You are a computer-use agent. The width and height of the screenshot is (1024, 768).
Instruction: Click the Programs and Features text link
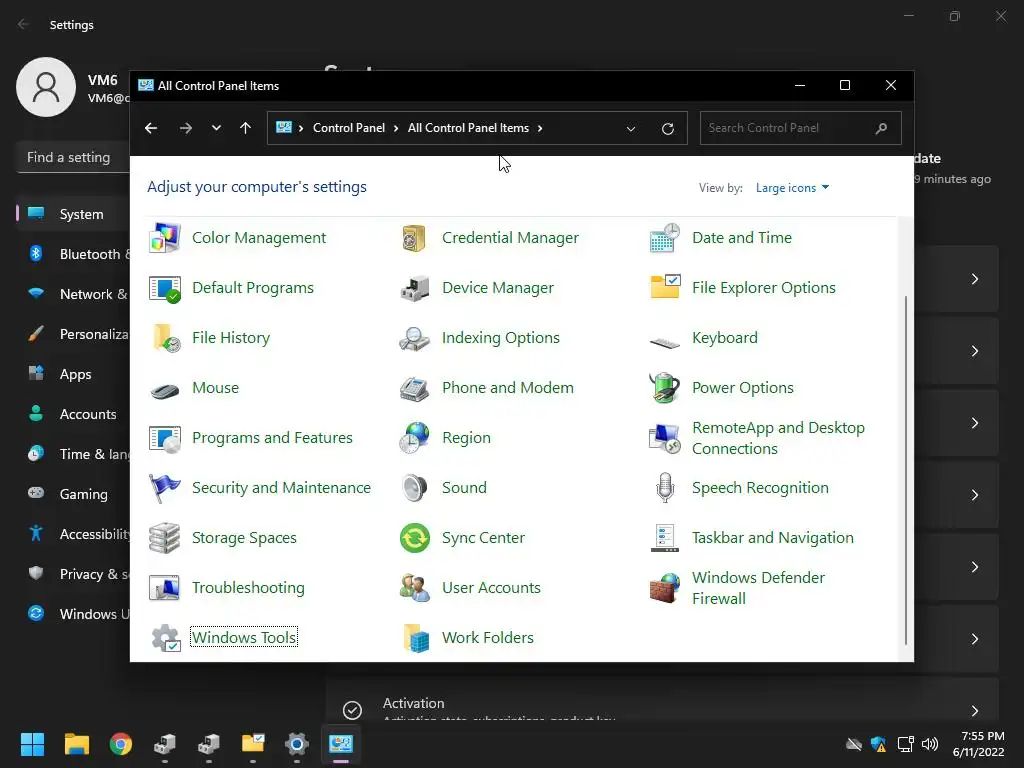[272, 438]
